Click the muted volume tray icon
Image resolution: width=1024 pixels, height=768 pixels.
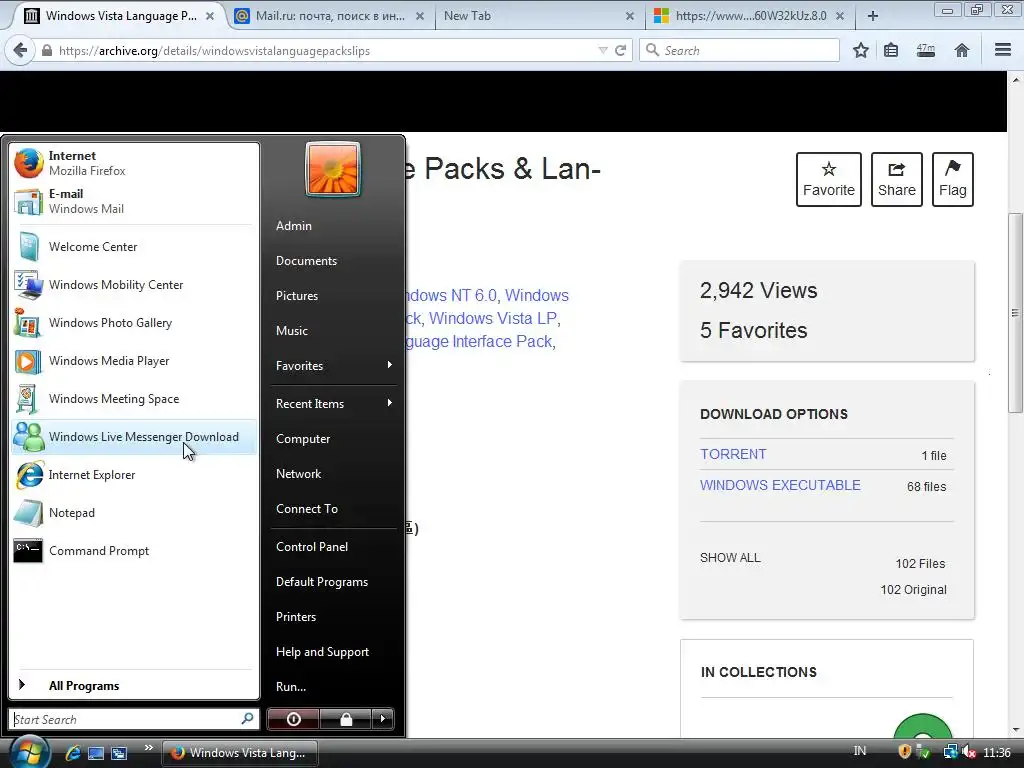click(x=969, y=752)
